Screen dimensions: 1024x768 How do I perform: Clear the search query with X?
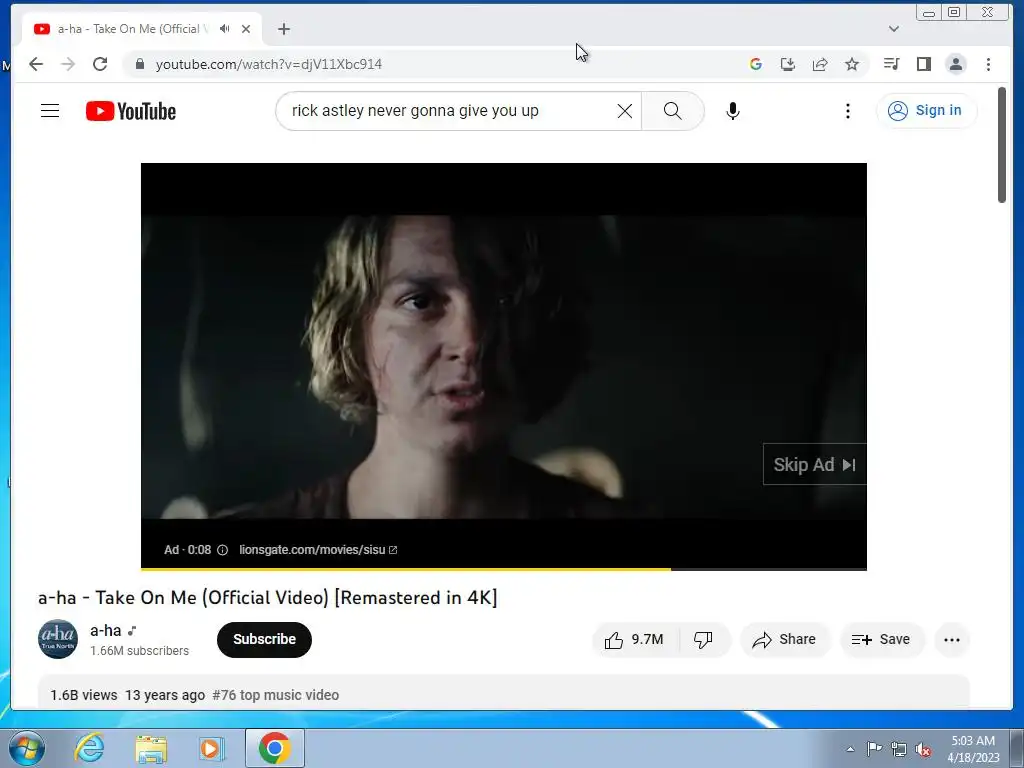pyautogui.click(x=625, y=111)
